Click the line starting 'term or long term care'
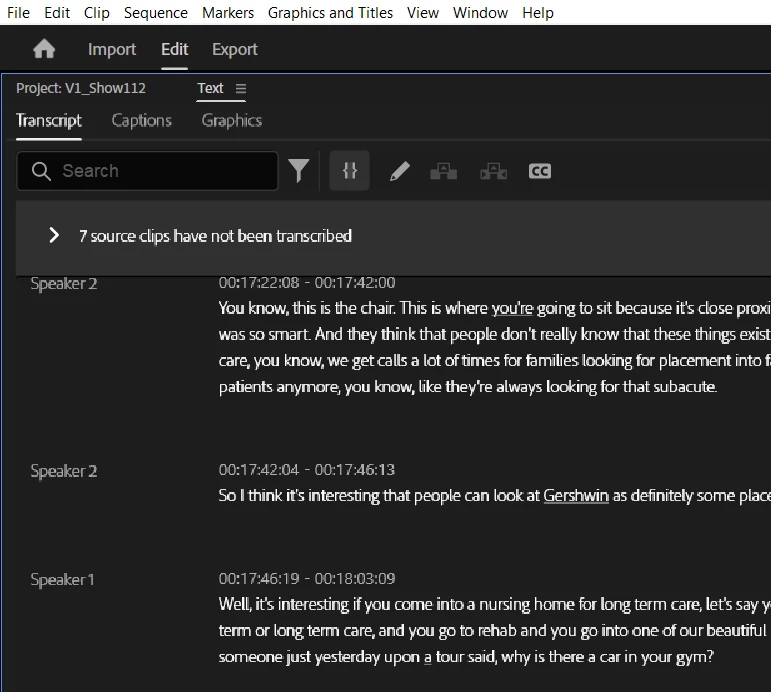The image size is (771, 692). tap(493, 631)
